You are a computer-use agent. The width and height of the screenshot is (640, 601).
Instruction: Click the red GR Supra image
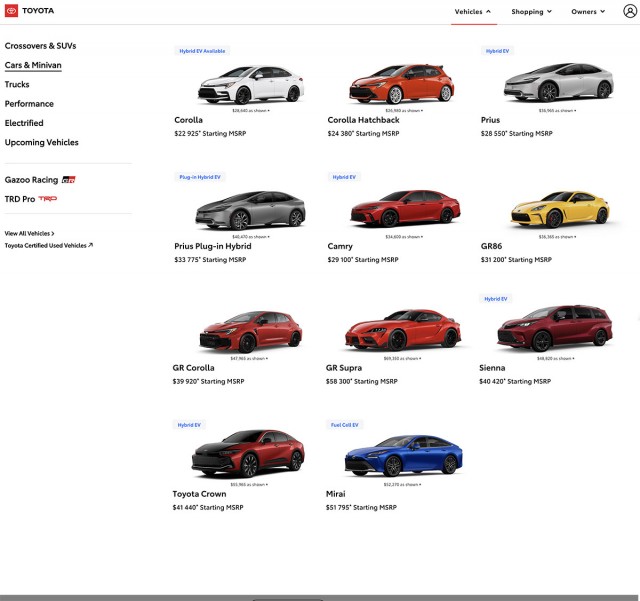(x=403, y=330)
